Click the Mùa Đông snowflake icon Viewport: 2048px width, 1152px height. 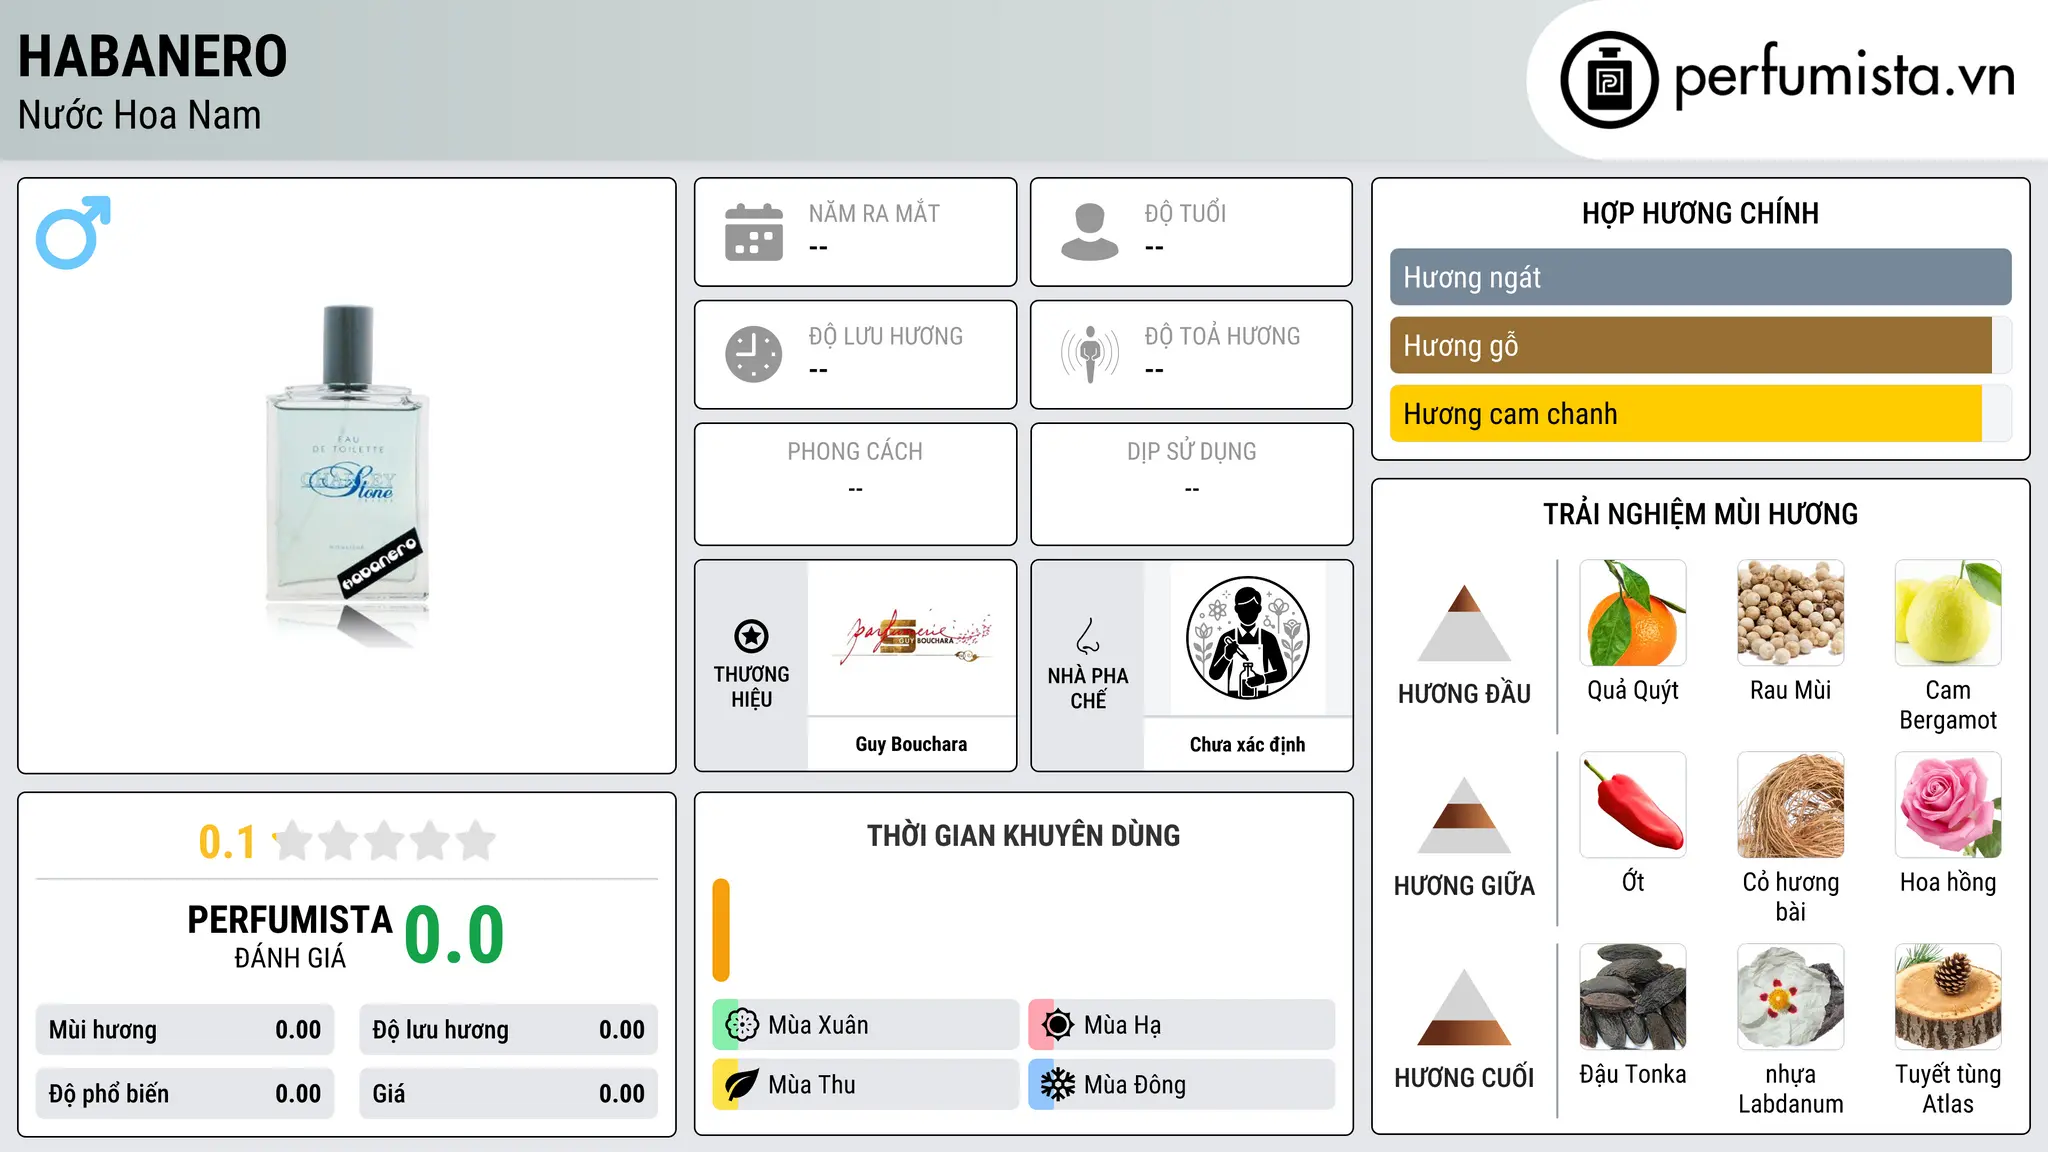[1058, 1085]
